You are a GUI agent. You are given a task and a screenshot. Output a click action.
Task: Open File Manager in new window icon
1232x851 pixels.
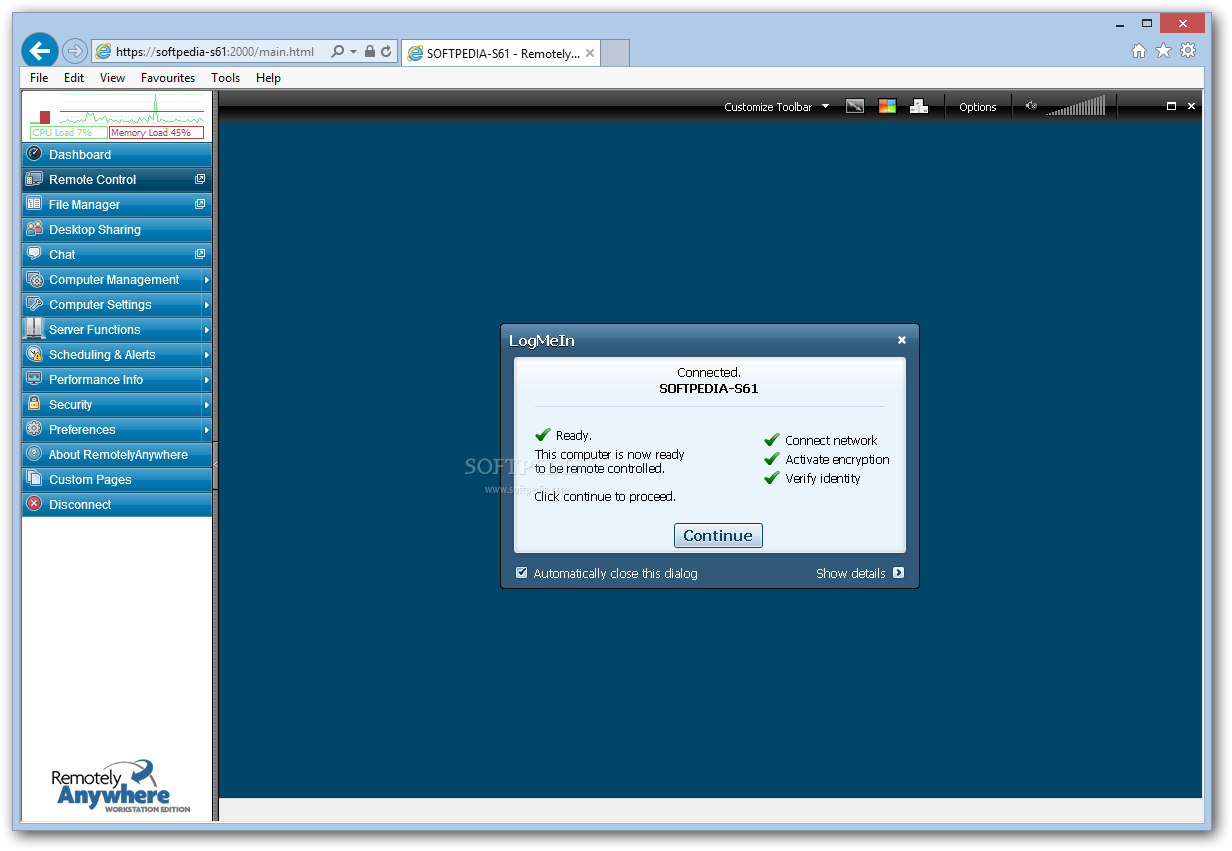tap(200, 204)
